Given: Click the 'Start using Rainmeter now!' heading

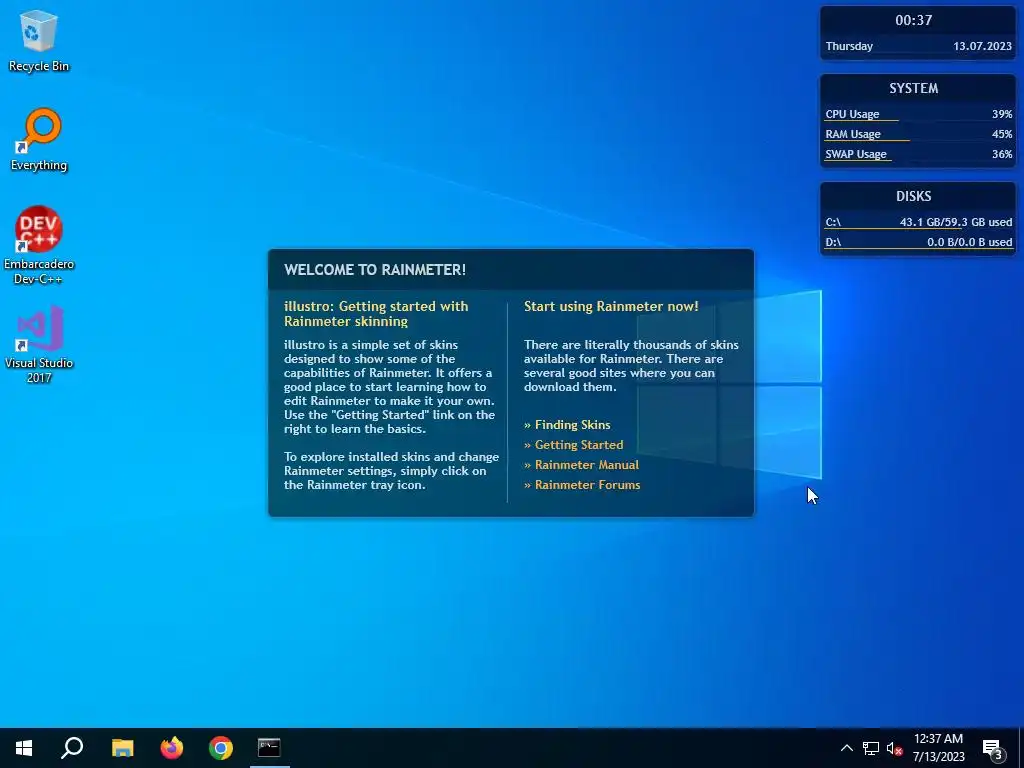Looking at the screenshot, I should [x=611, y=306].
